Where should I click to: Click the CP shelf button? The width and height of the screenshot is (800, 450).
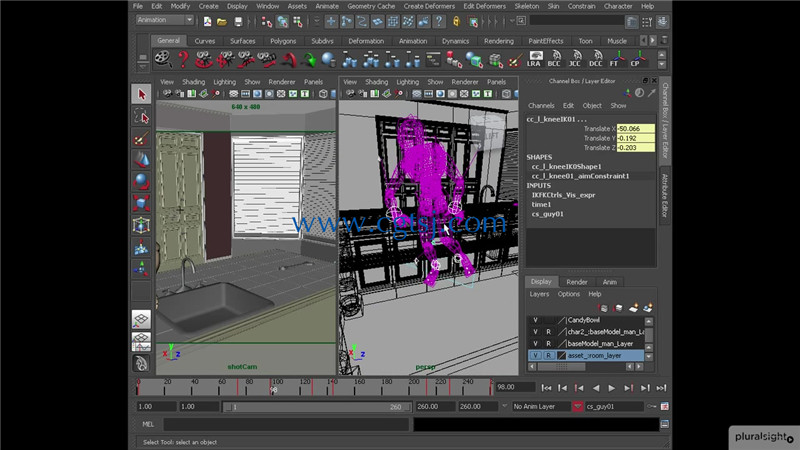pyautogui.click(x=636, y=59)
